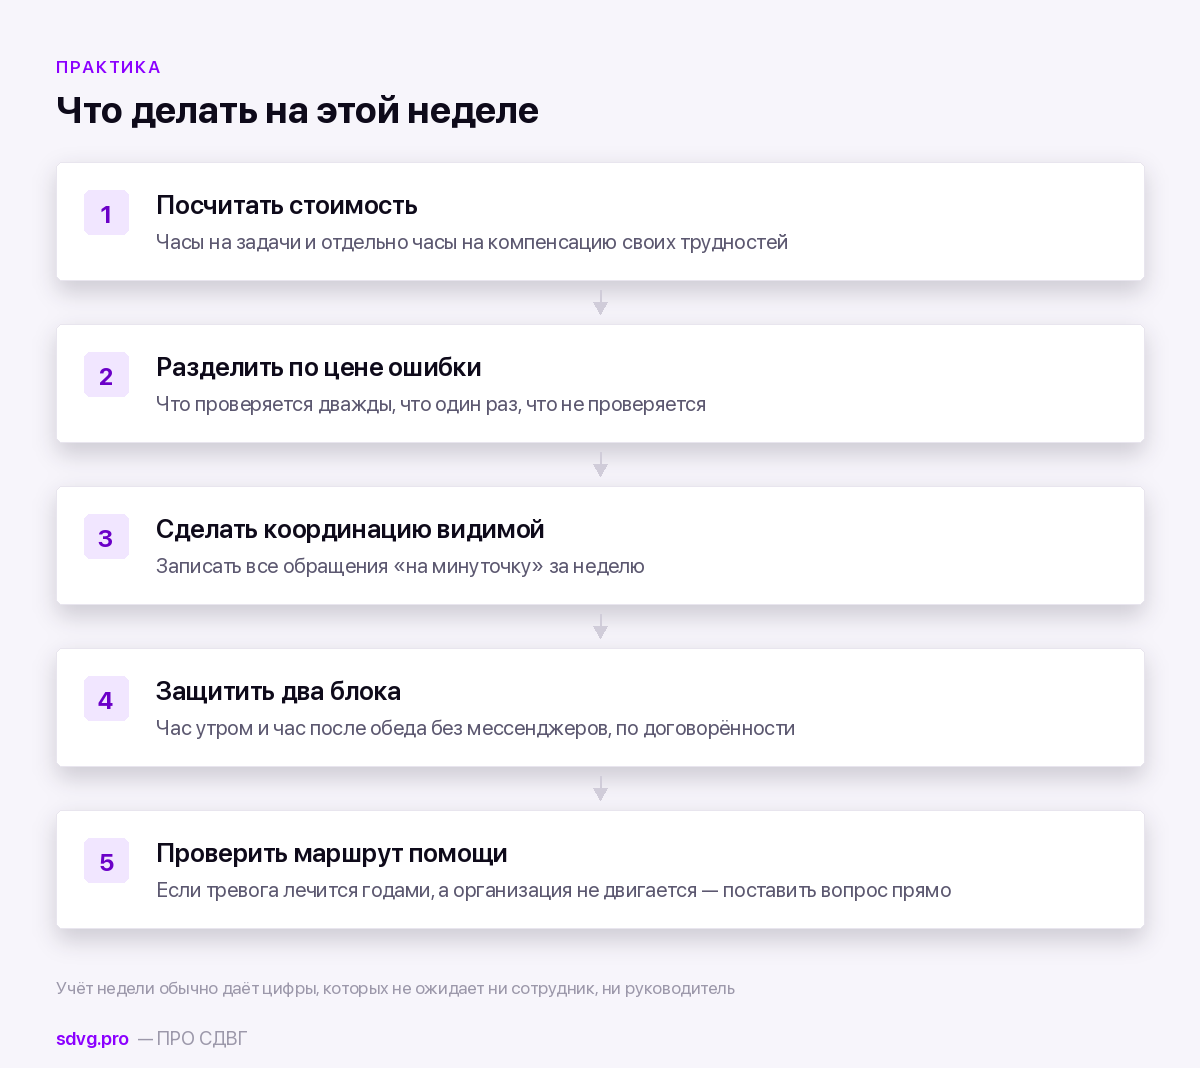
Task: Click the step number 2 badge
Action: coord(106,375)
